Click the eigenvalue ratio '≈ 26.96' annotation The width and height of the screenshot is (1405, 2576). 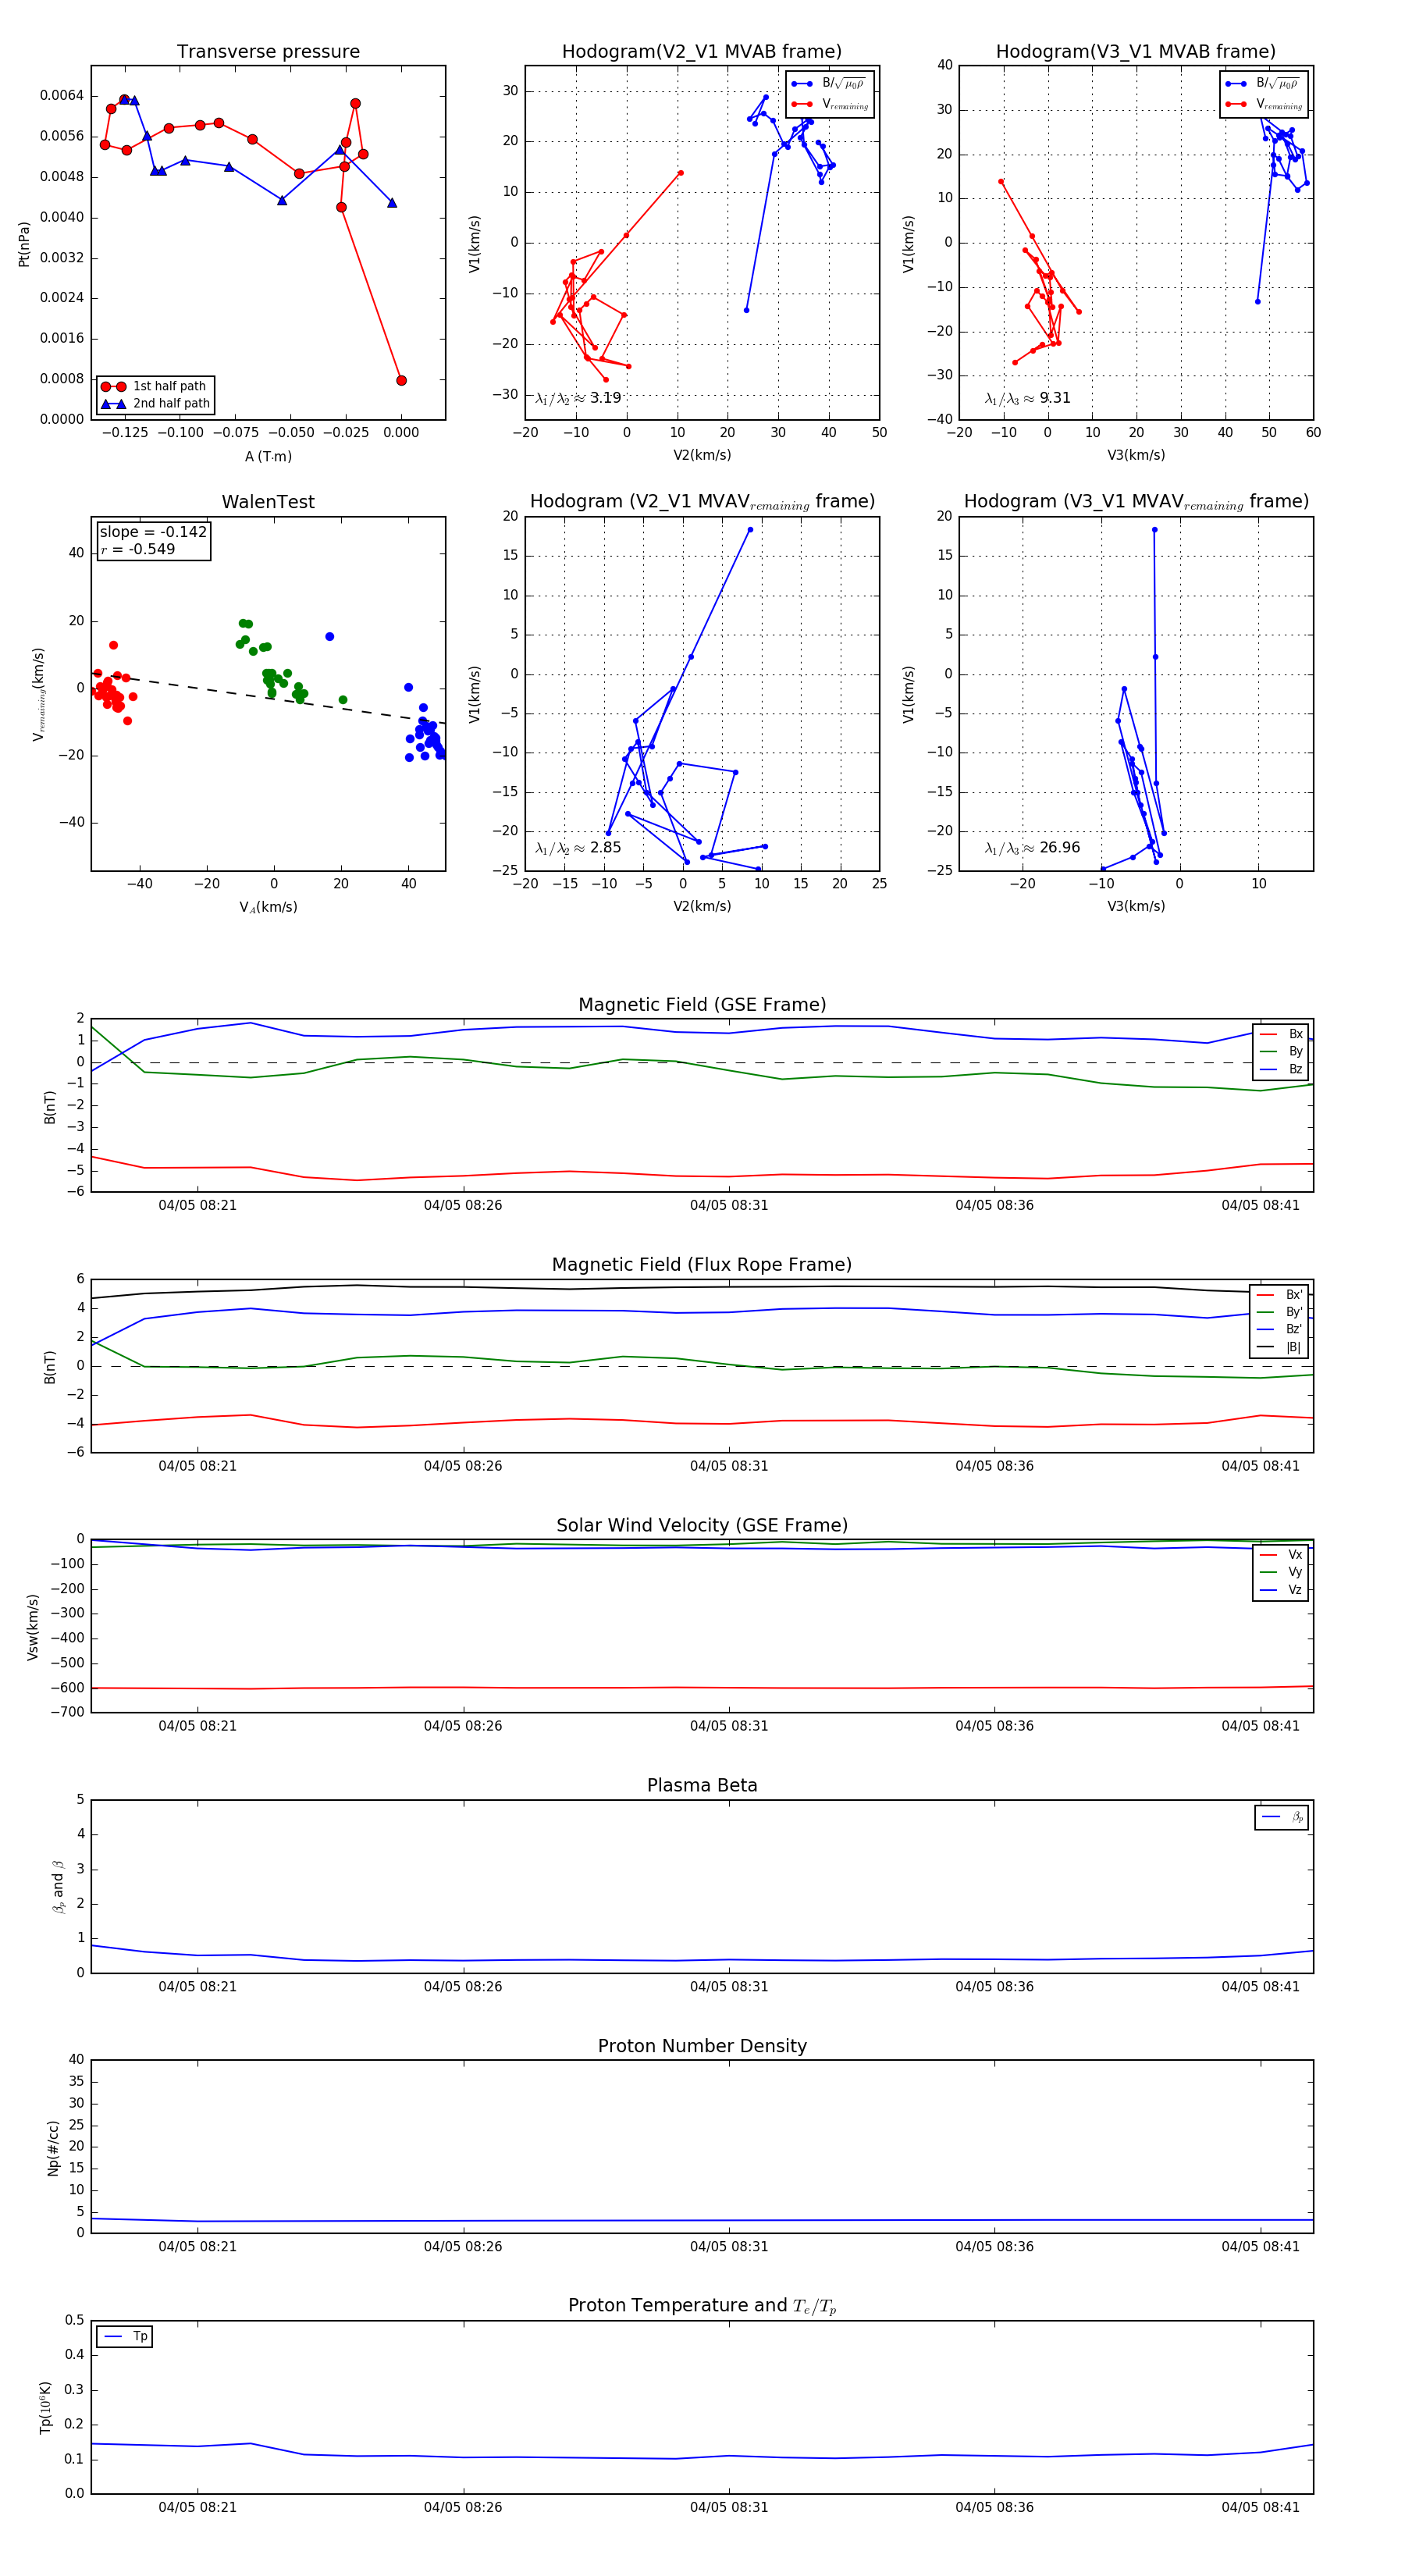click(x=1032, y=848)
